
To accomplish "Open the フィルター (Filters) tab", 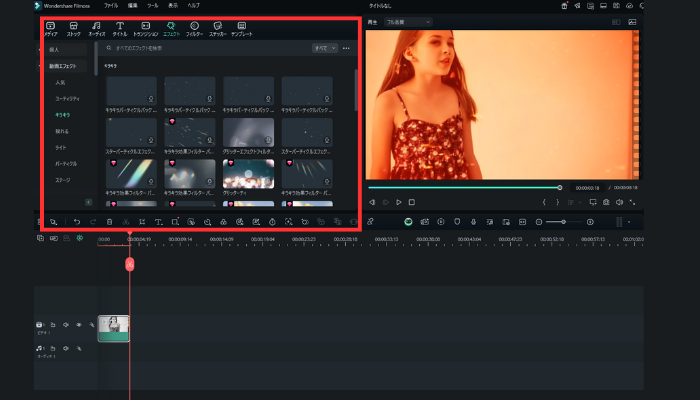I will (194, 29).
